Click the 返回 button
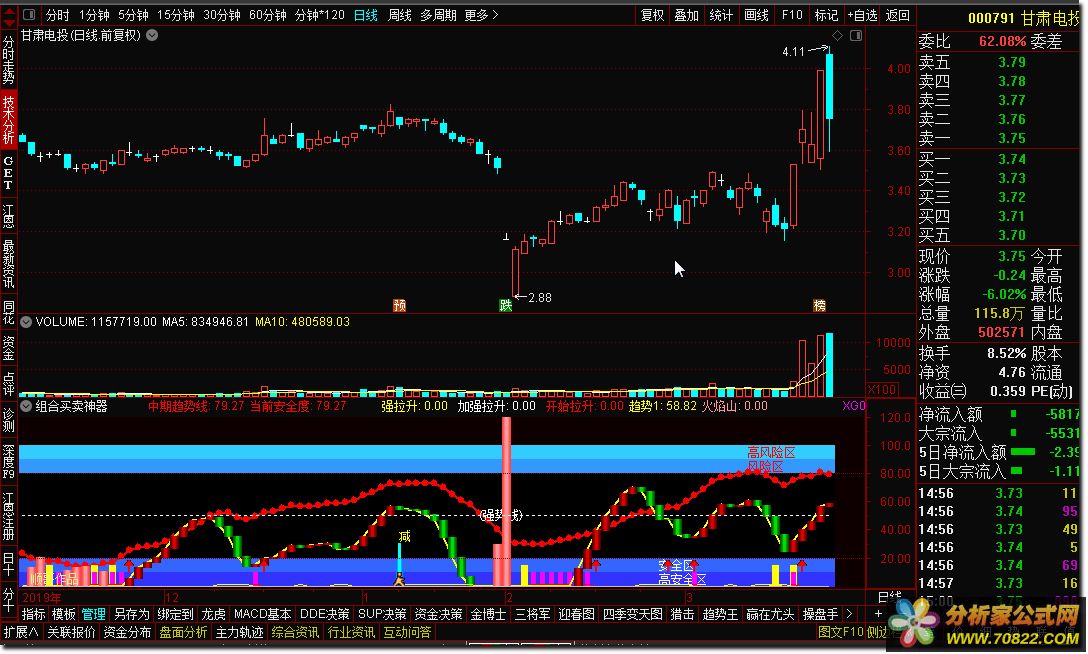Image resolution: width=1088 pixels, height=654 pixels. pyautogui.click(x=898, y=15)
